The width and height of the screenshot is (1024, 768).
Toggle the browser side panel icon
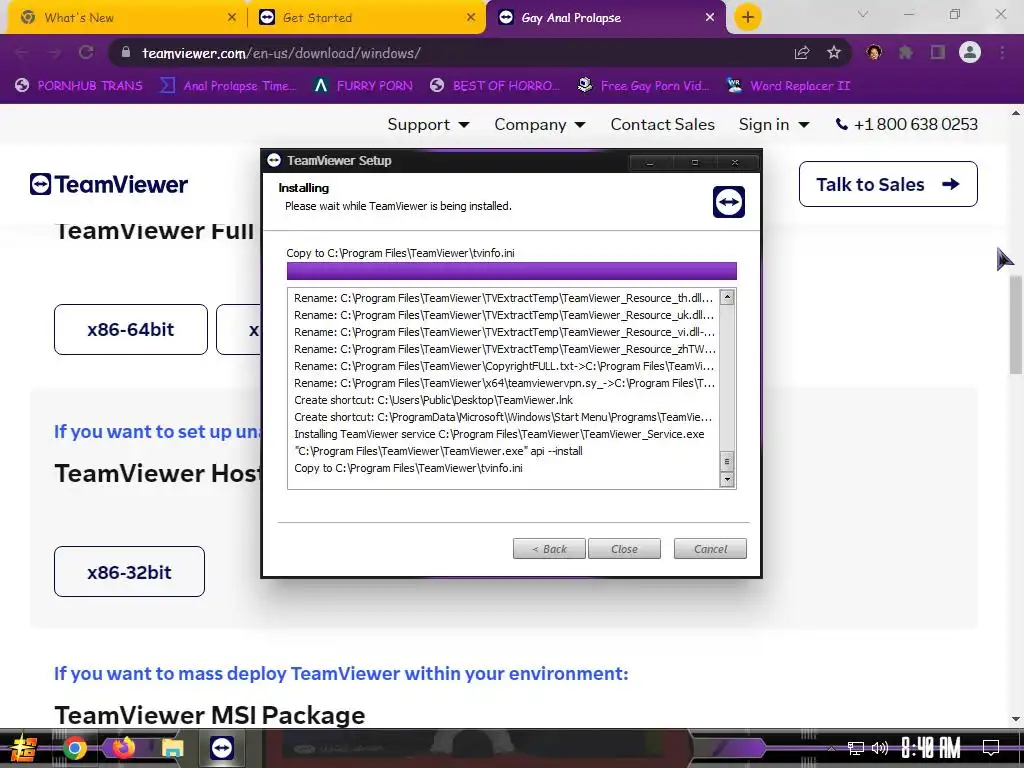click(x=938, y=53)
